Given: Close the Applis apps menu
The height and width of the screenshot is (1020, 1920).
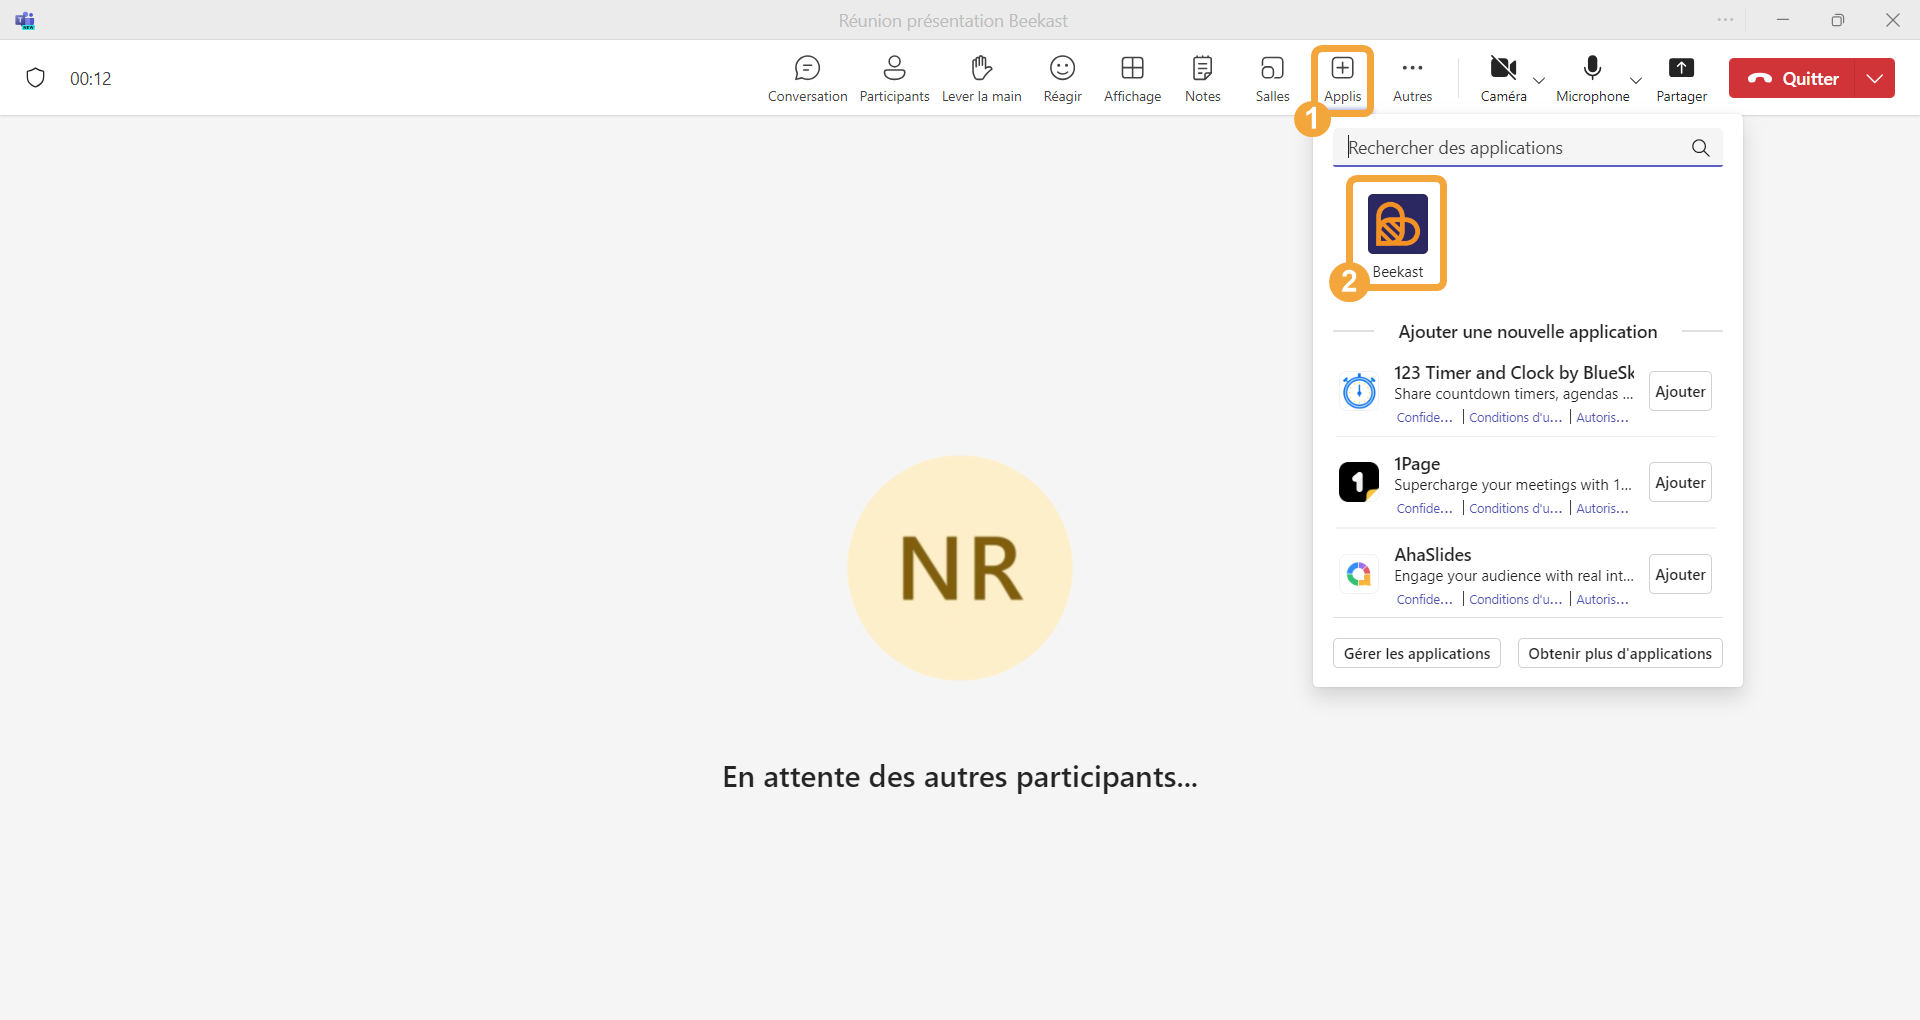Looking at the screenshot, I should tap(1342, 78).
